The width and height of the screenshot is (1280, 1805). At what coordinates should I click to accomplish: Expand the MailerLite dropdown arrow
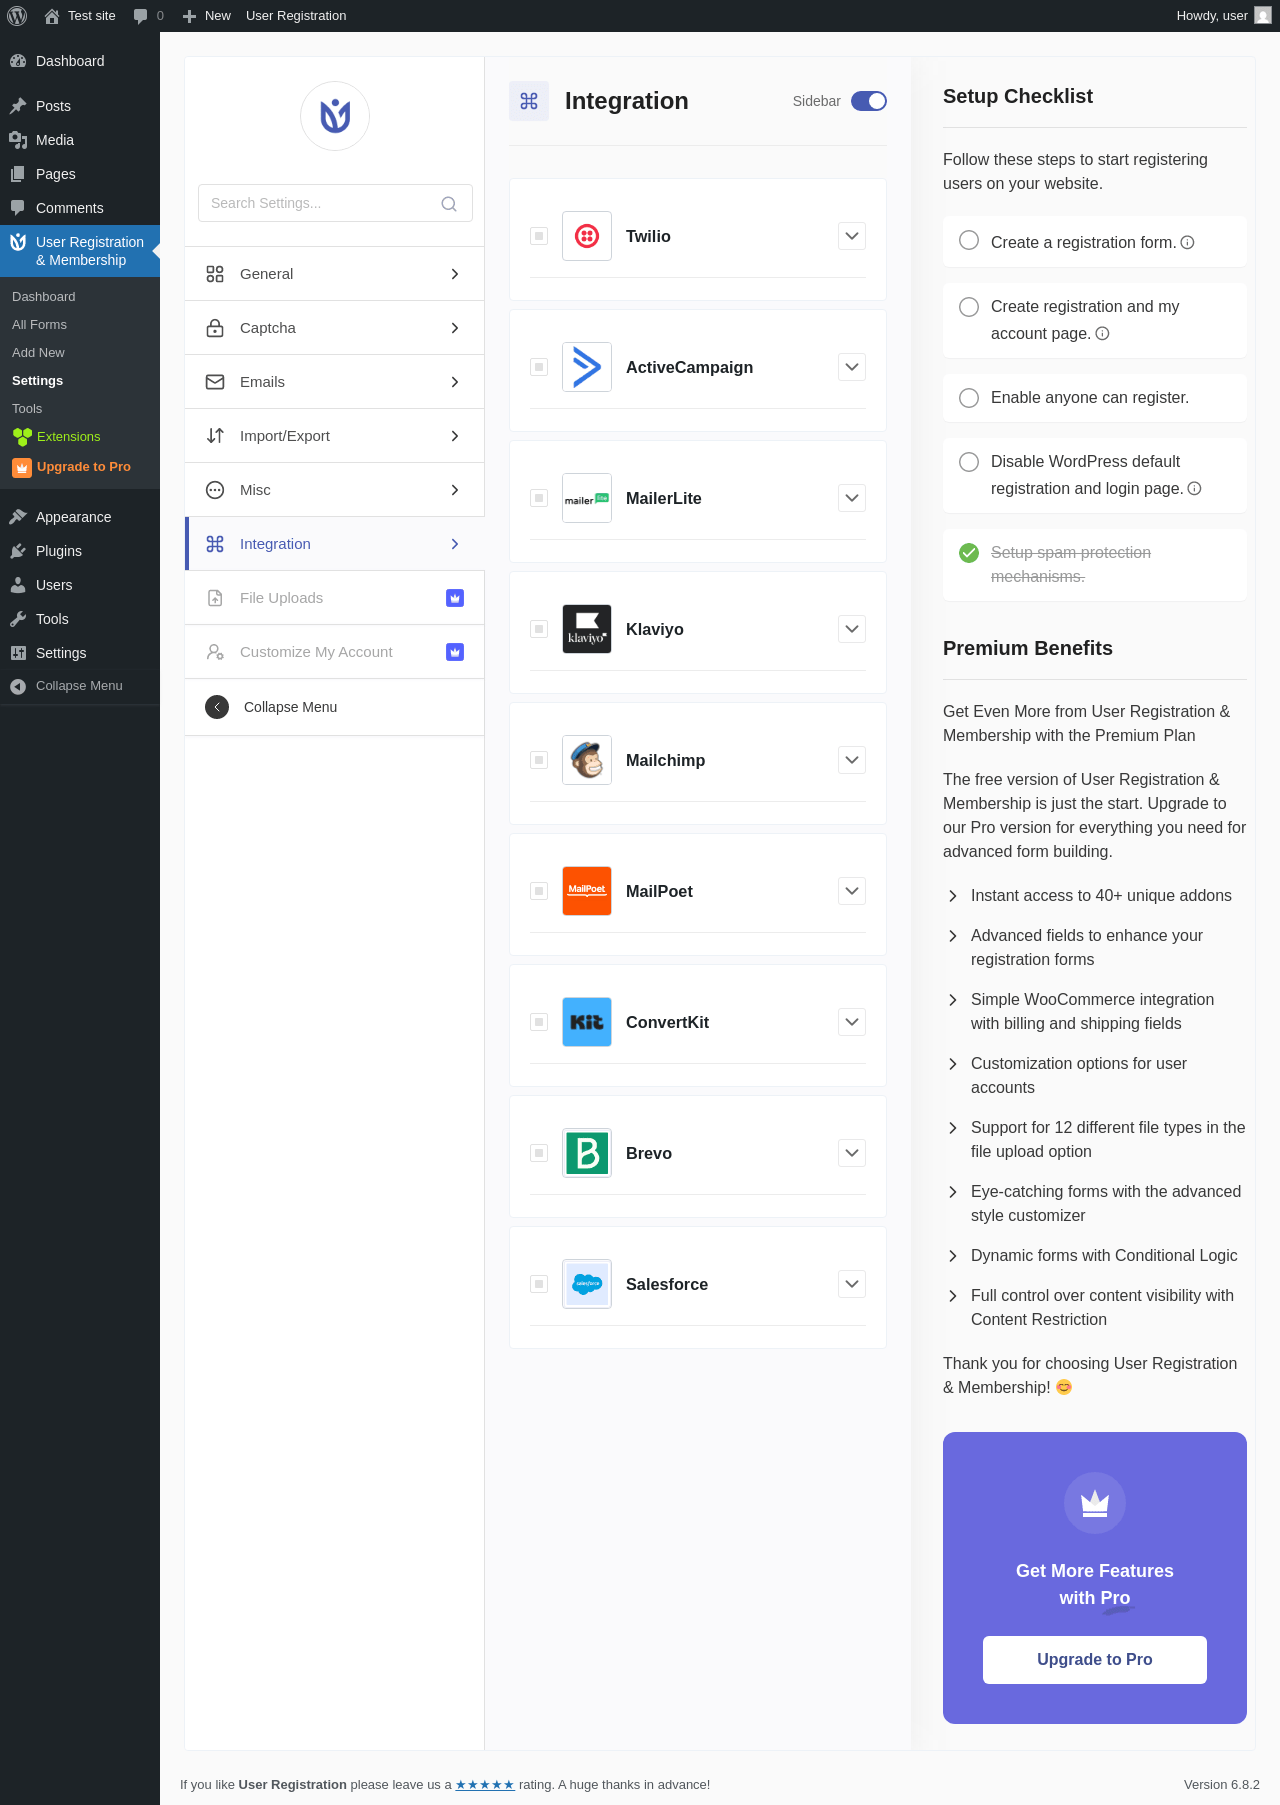(x=852, y=498)
